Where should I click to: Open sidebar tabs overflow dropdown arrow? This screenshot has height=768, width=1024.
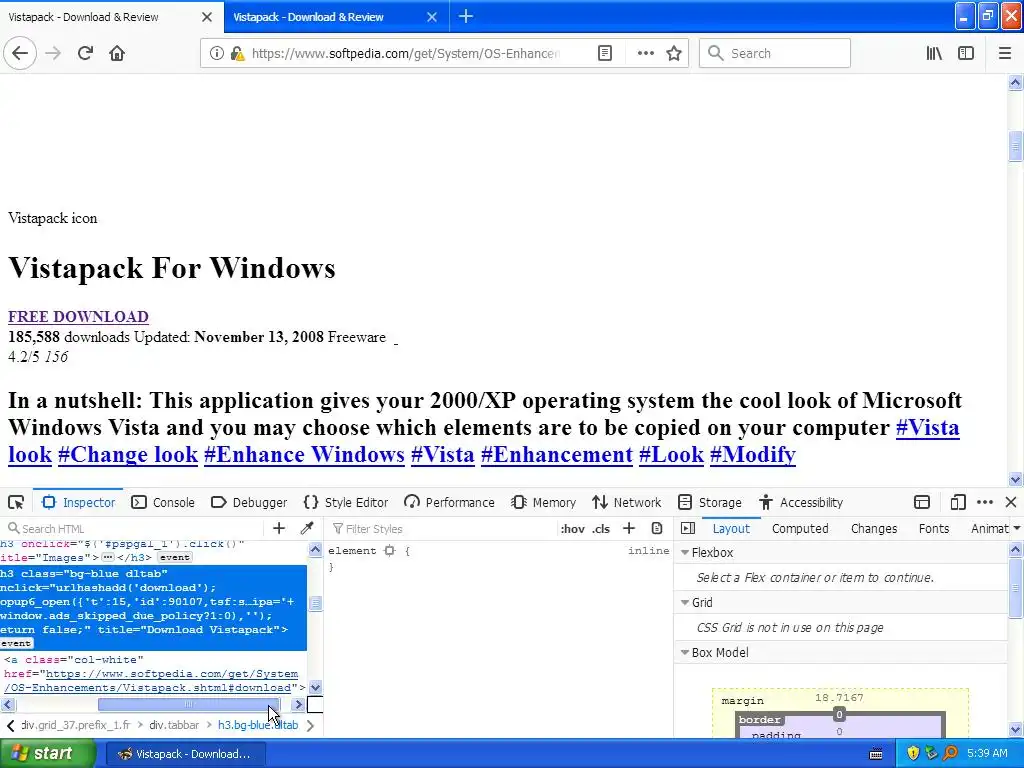(x=1016, y=528)
